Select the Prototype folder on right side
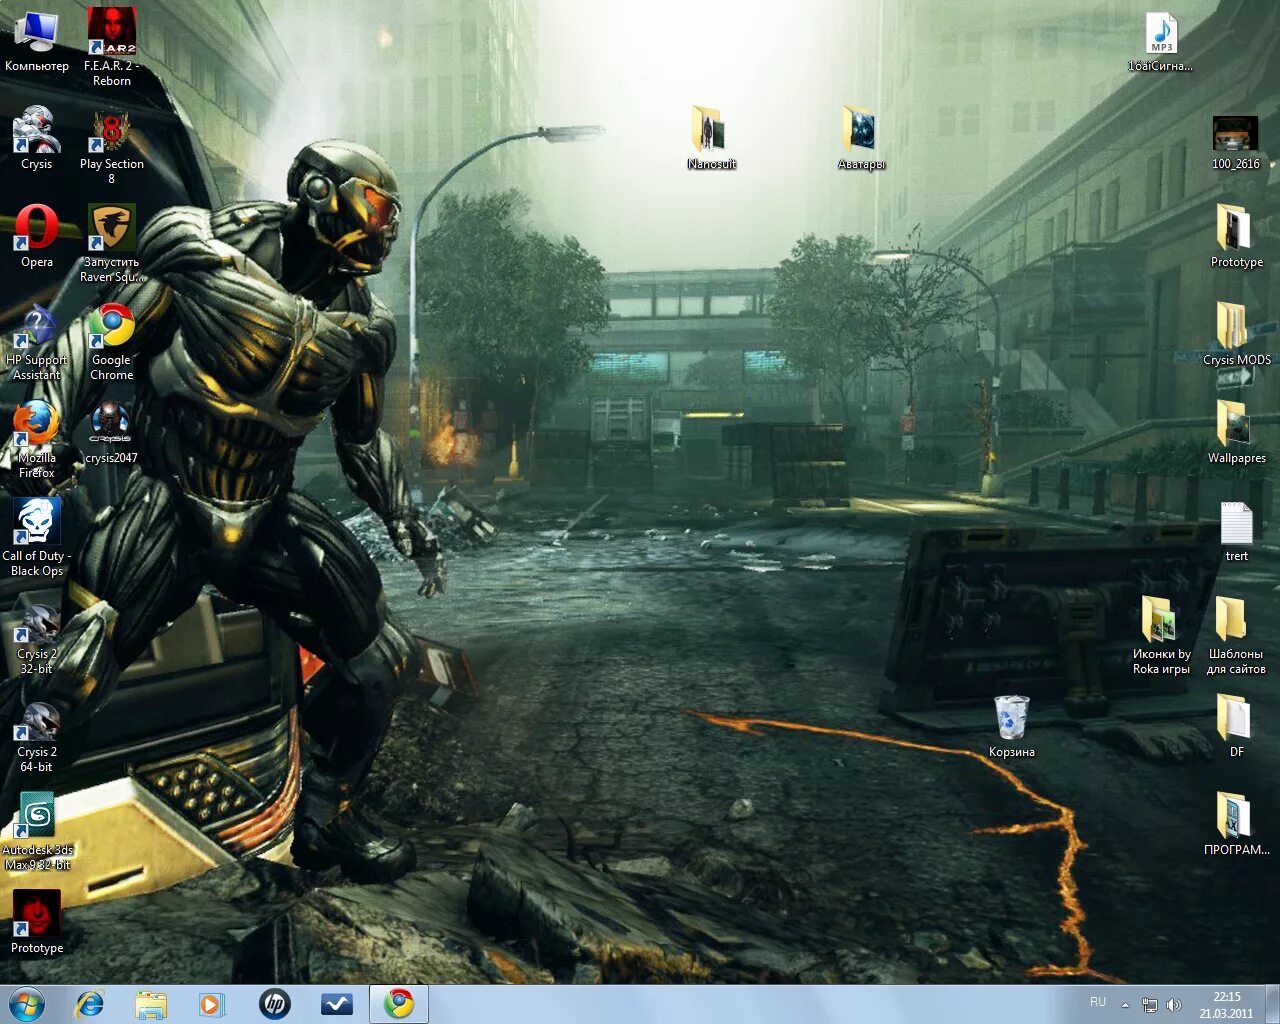 pos(1236,236)
